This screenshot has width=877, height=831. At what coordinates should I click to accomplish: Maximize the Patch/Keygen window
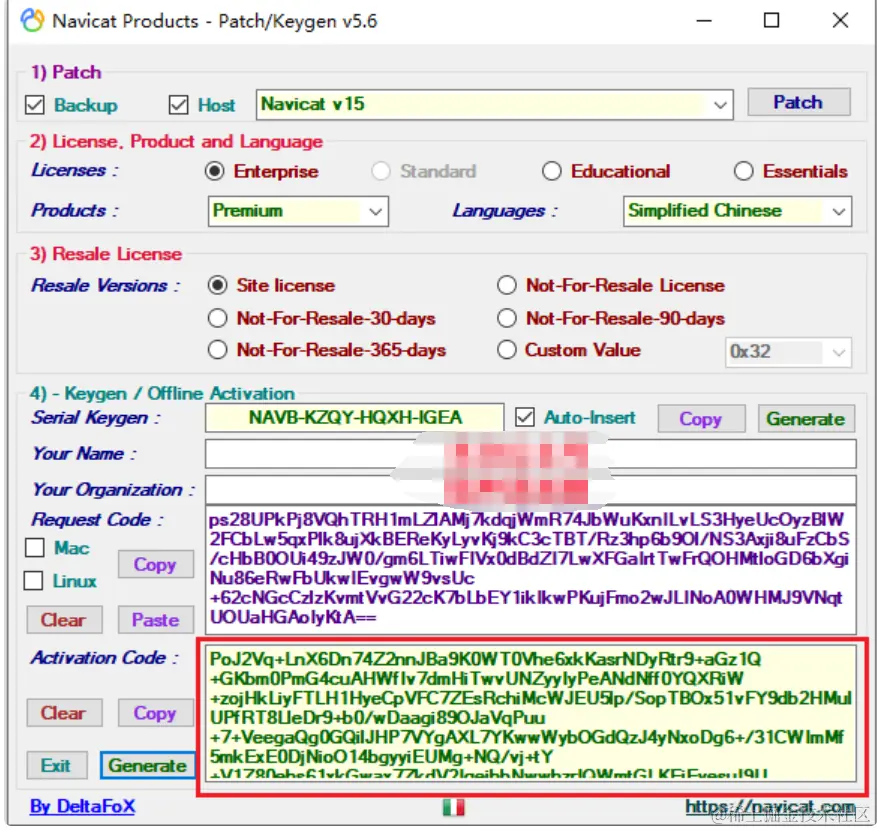coord(771,21)
